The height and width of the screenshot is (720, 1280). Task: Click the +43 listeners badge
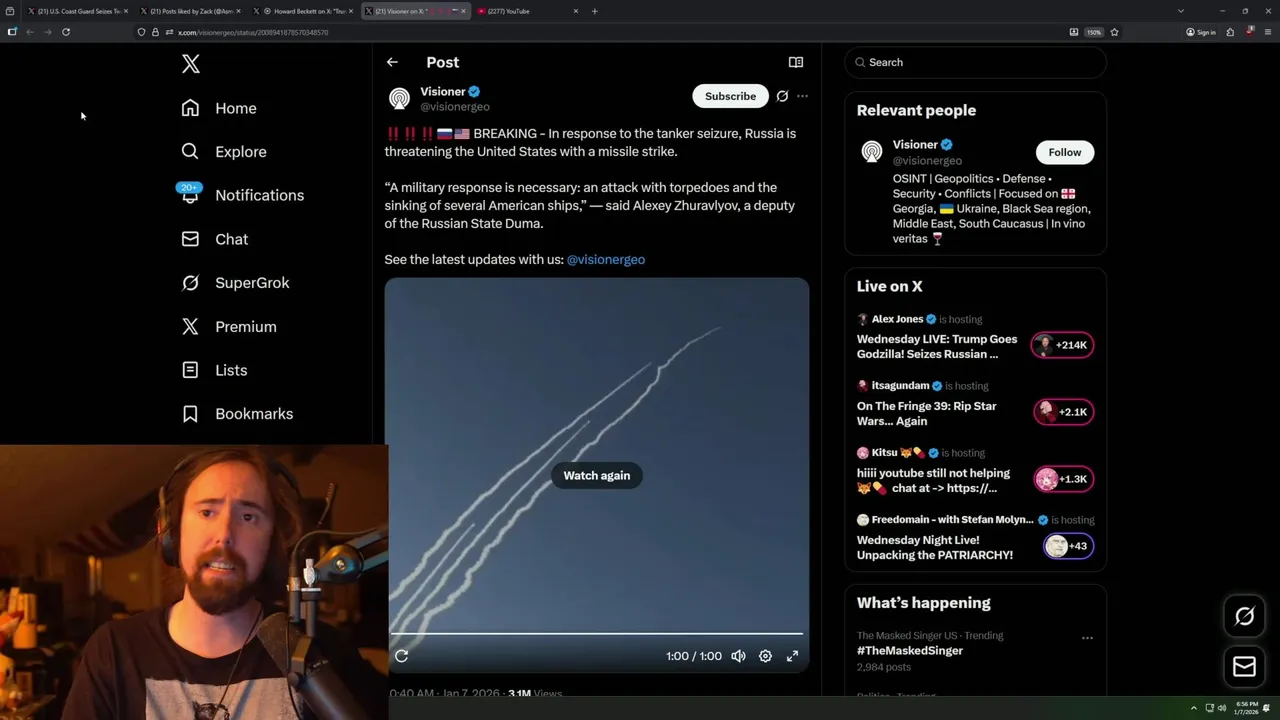click(x=1068, y=546)
